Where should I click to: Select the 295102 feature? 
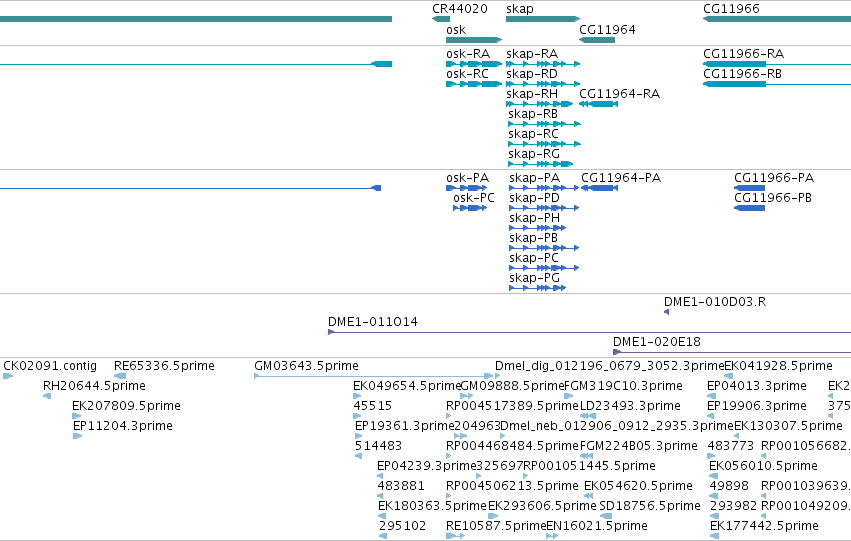pos(383,536)
